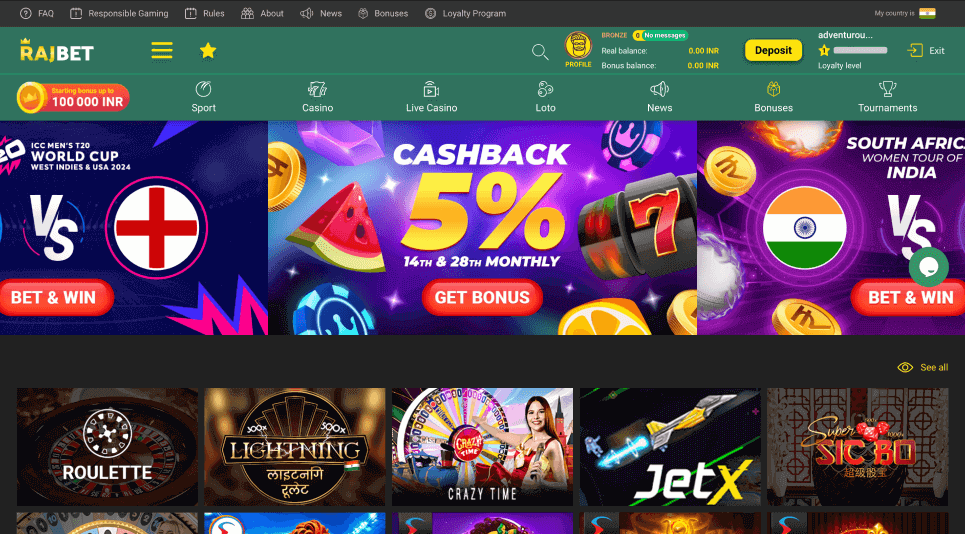Open search with the magnifier icon
The image size is (965, 534).
540,52
